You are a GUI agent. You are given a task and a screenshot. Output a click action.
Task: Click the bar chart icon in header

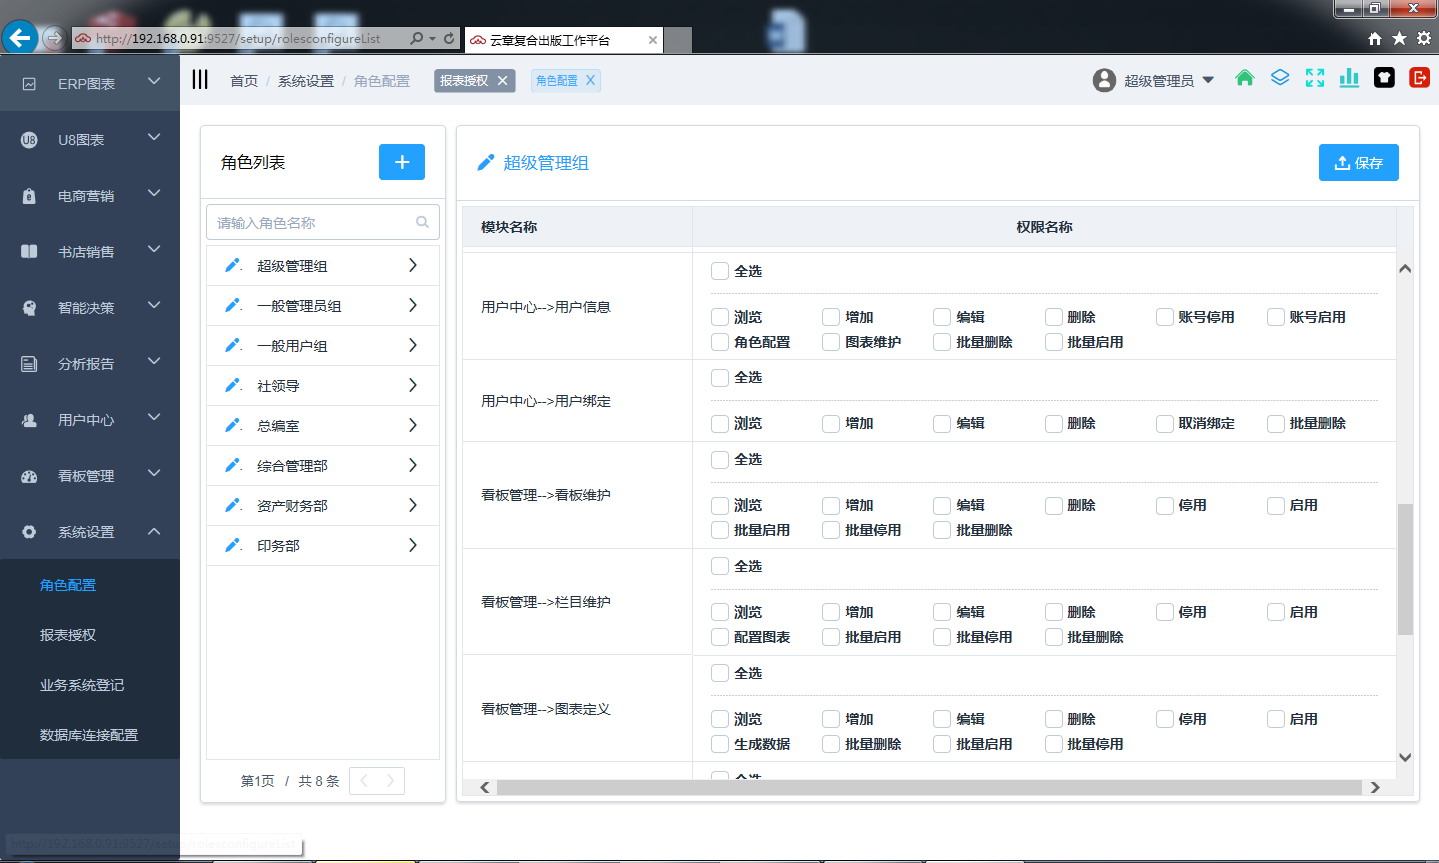pyautogui.click(x=1349, y=78)
